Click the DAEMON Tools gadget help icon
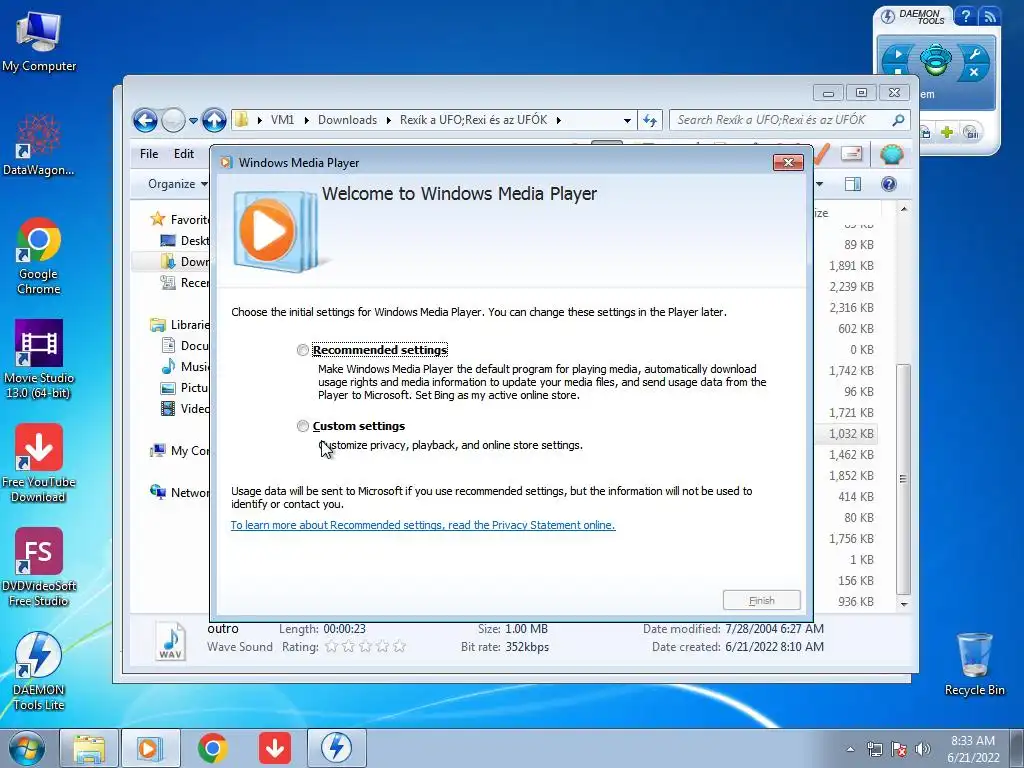Screen dimensions: 1024x768 (x=965, y=16)
